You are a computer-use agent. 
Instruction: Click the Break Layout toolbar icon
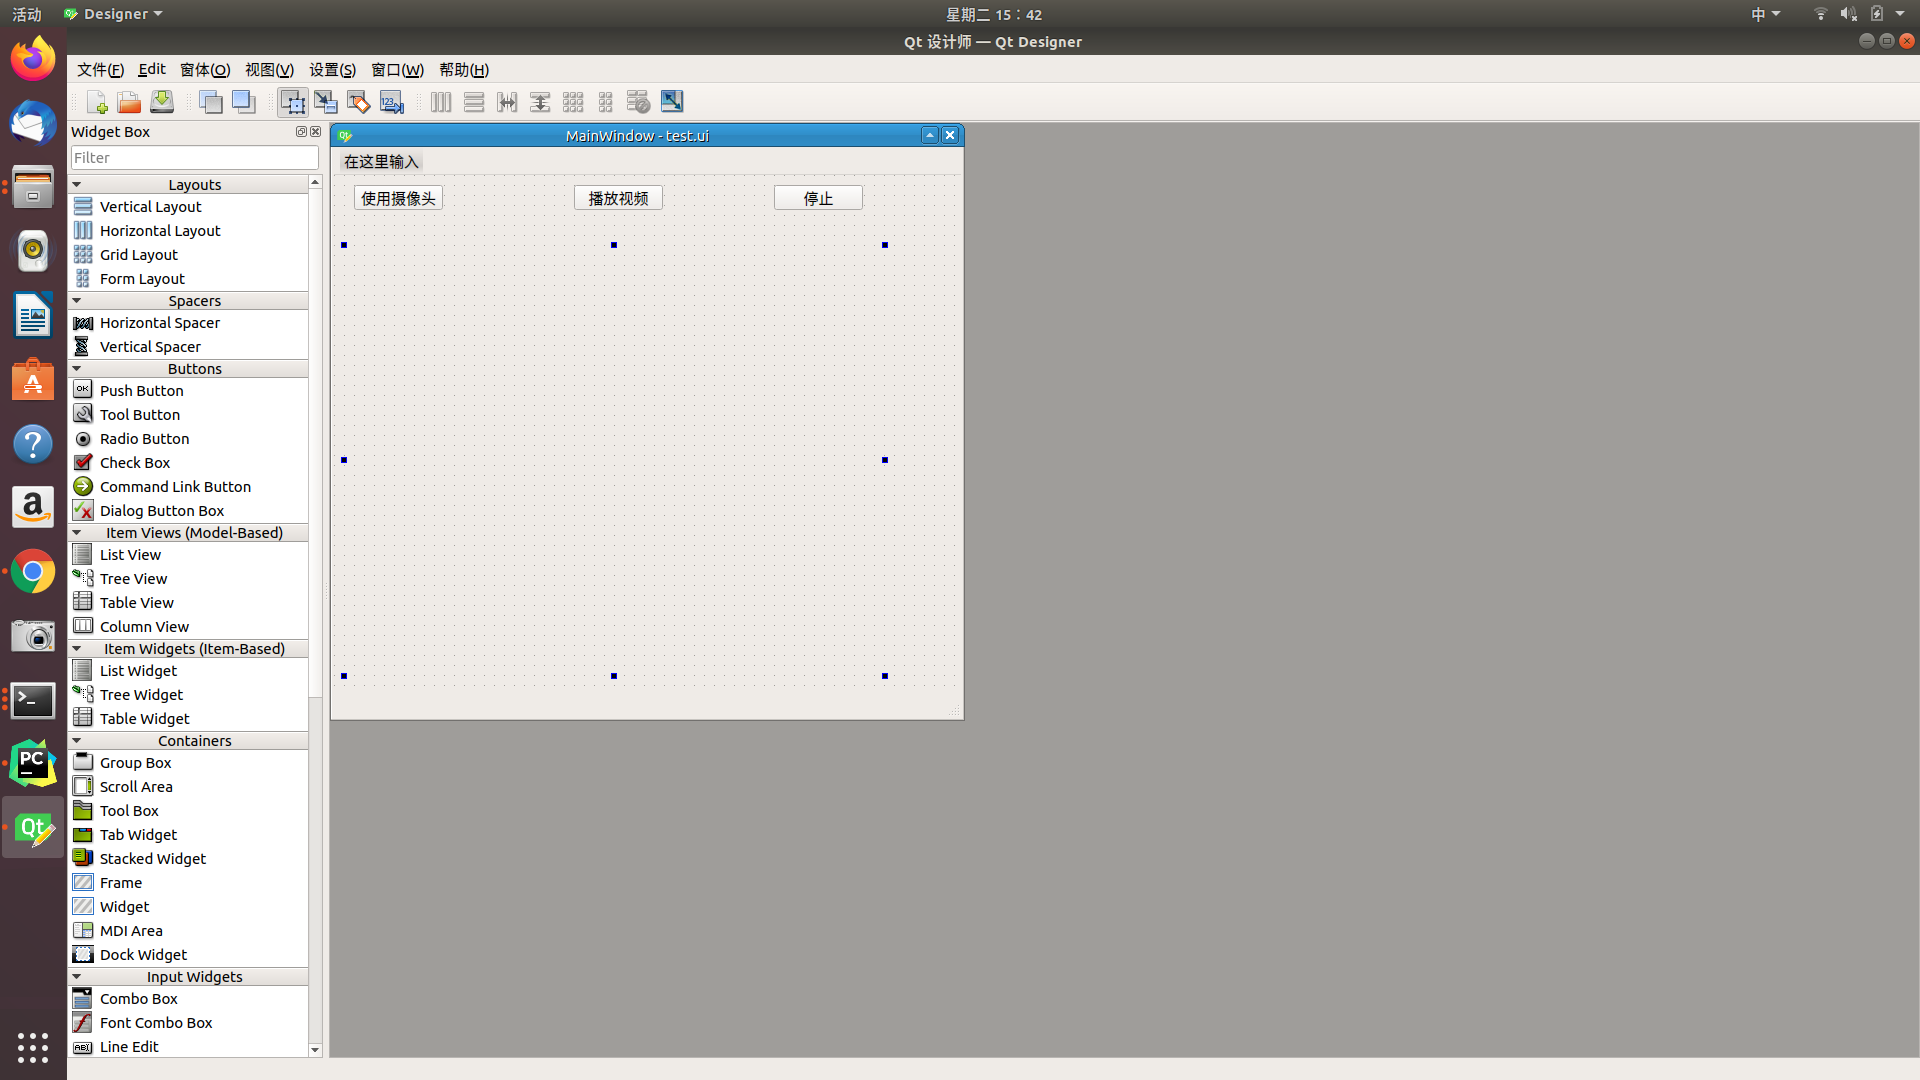[638, 101]
